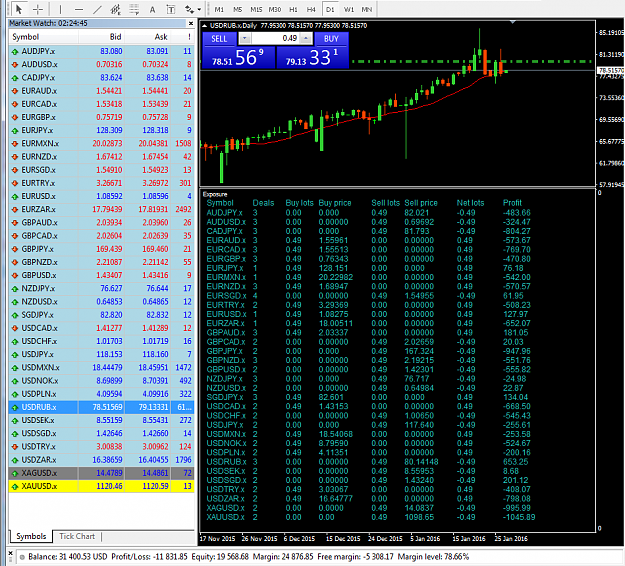Toggle the D1 daily timeframe button
Image resolution: width=625 pixels, height=566 pixels.
(330, 9)
